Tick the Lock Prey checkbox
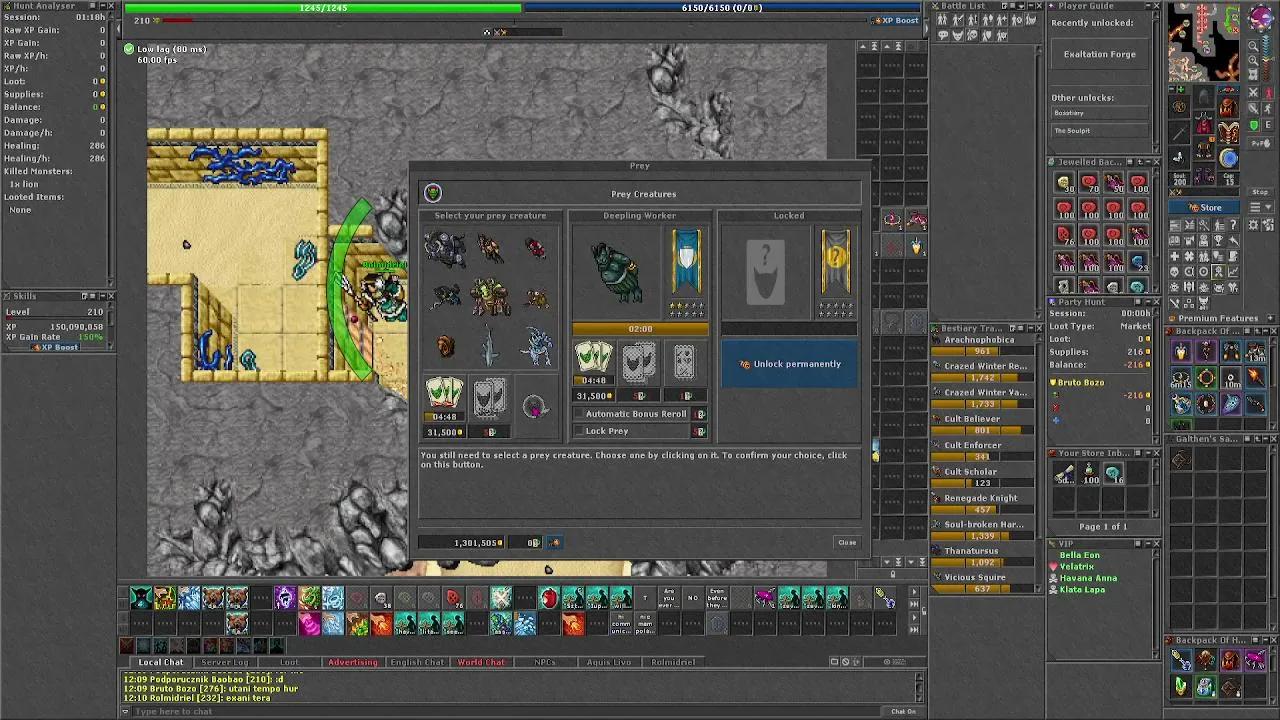The width and height of the screenshot is (1280, 720). tap(580, 431)
